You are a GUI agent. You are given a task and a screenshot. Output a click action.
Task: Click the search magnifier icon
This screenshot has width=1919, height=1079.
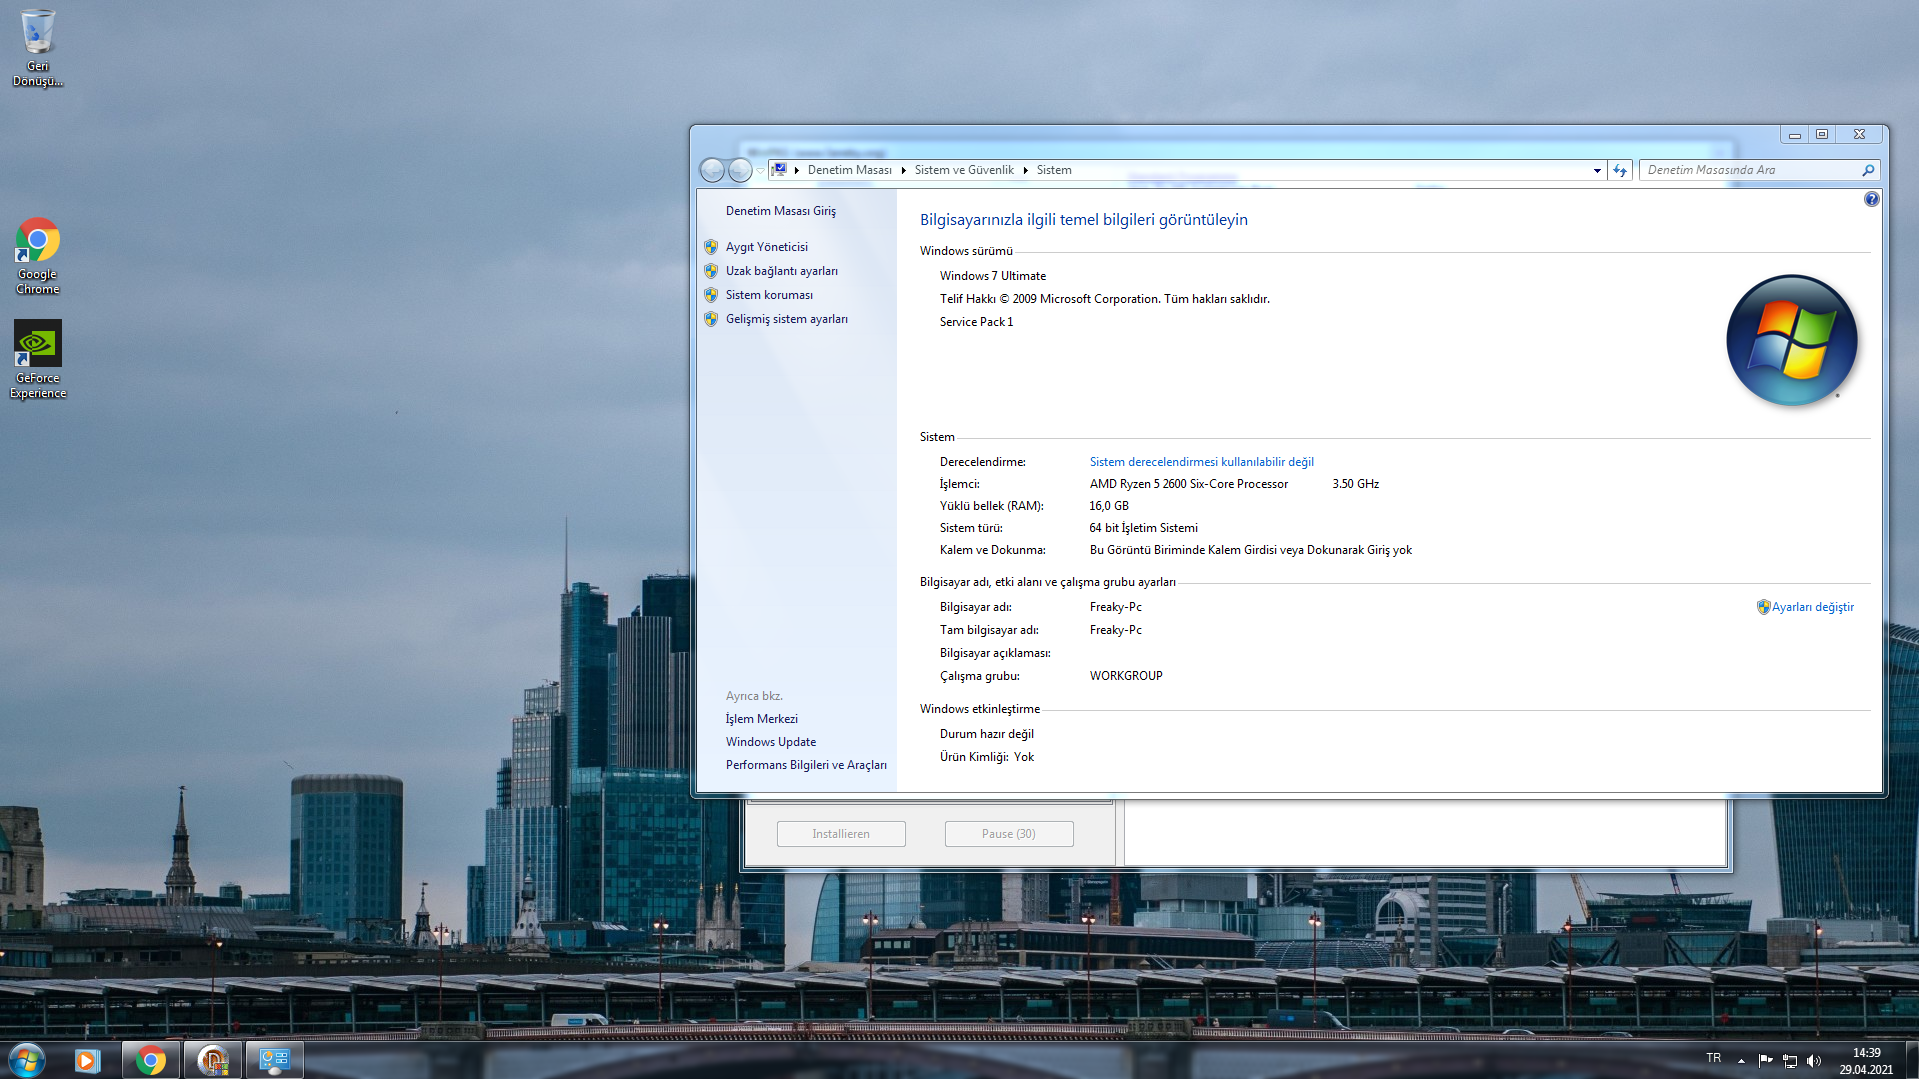click(1867, 171)
